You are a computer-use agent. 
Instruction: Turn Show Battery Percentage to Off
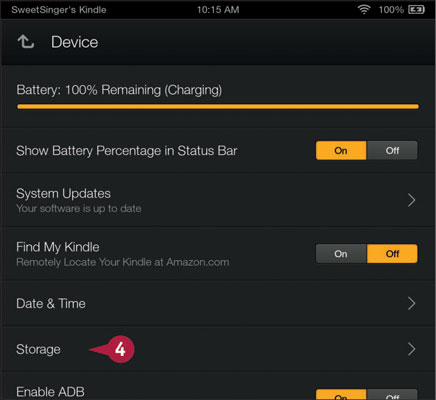click(392, 151)
